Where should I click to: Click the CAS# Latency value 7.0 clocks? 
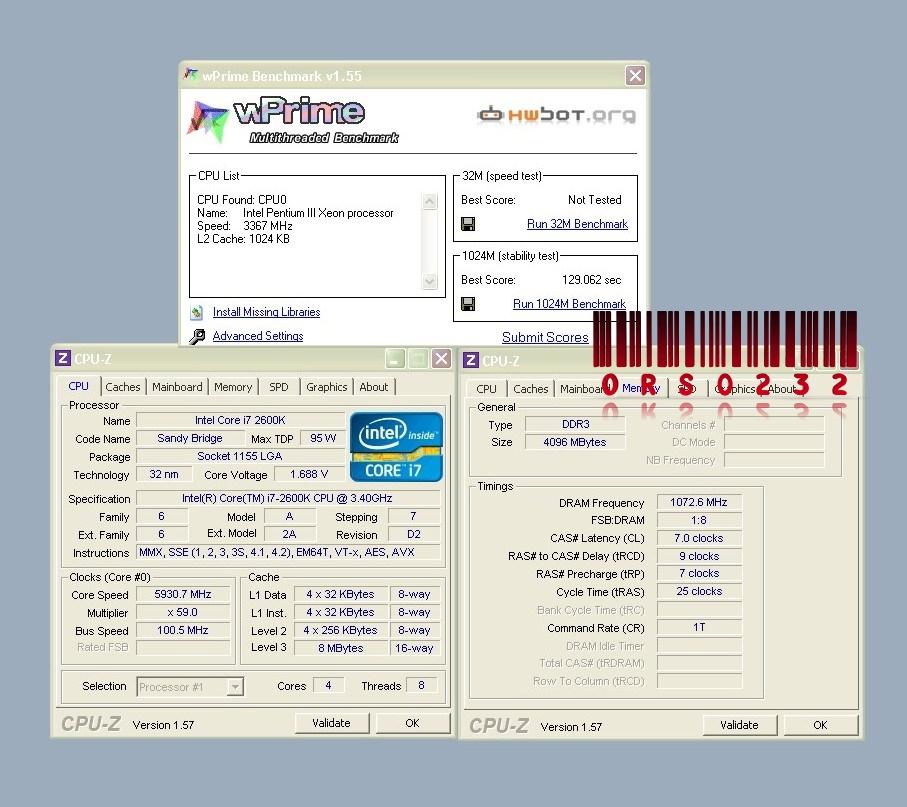point(699,538)
